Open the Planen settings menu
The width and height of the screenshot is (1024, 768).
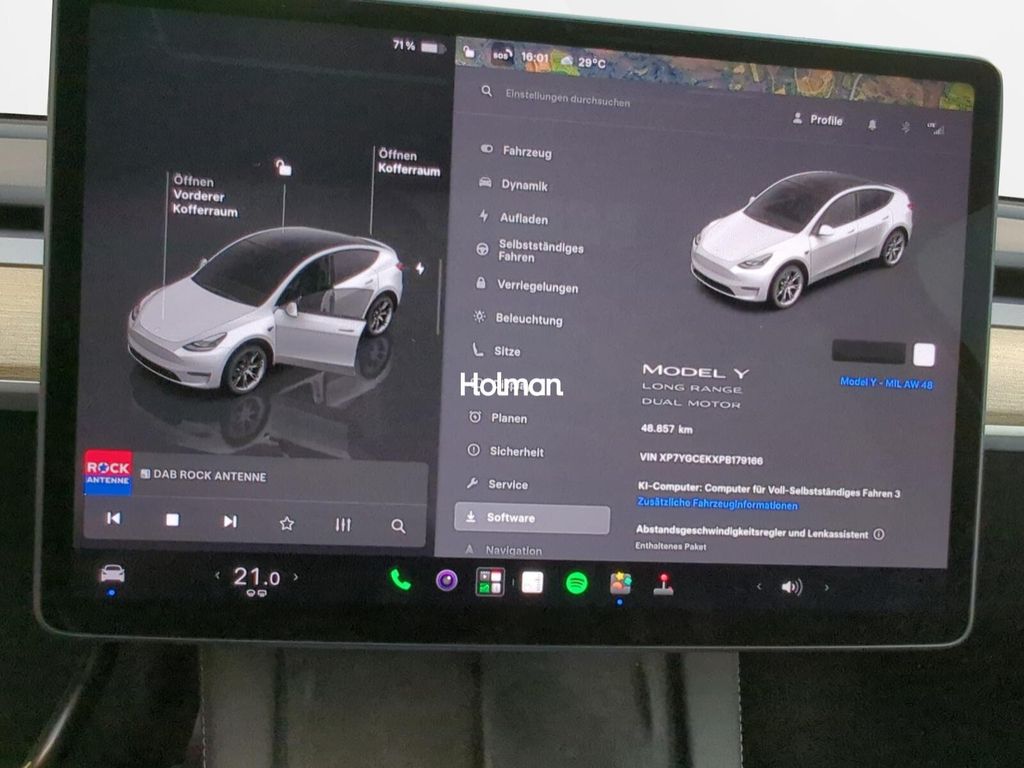(x=498, y=418)
